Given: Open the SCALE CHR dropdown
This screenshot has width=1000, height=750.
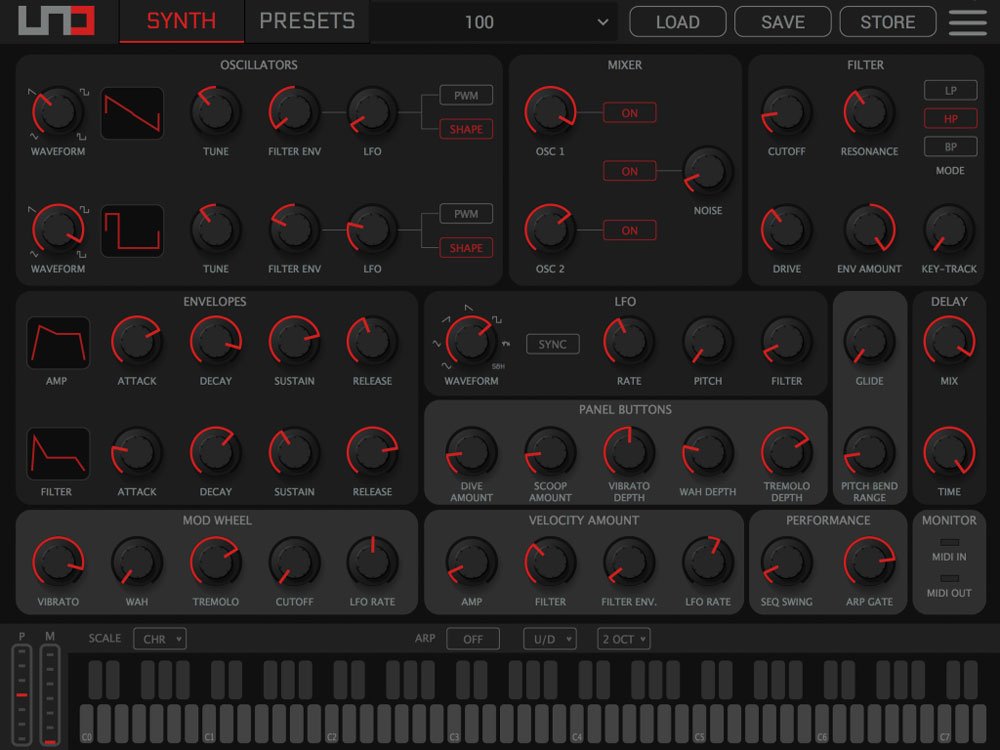Looking at the screenshot, I should click(x=160, y=639).
